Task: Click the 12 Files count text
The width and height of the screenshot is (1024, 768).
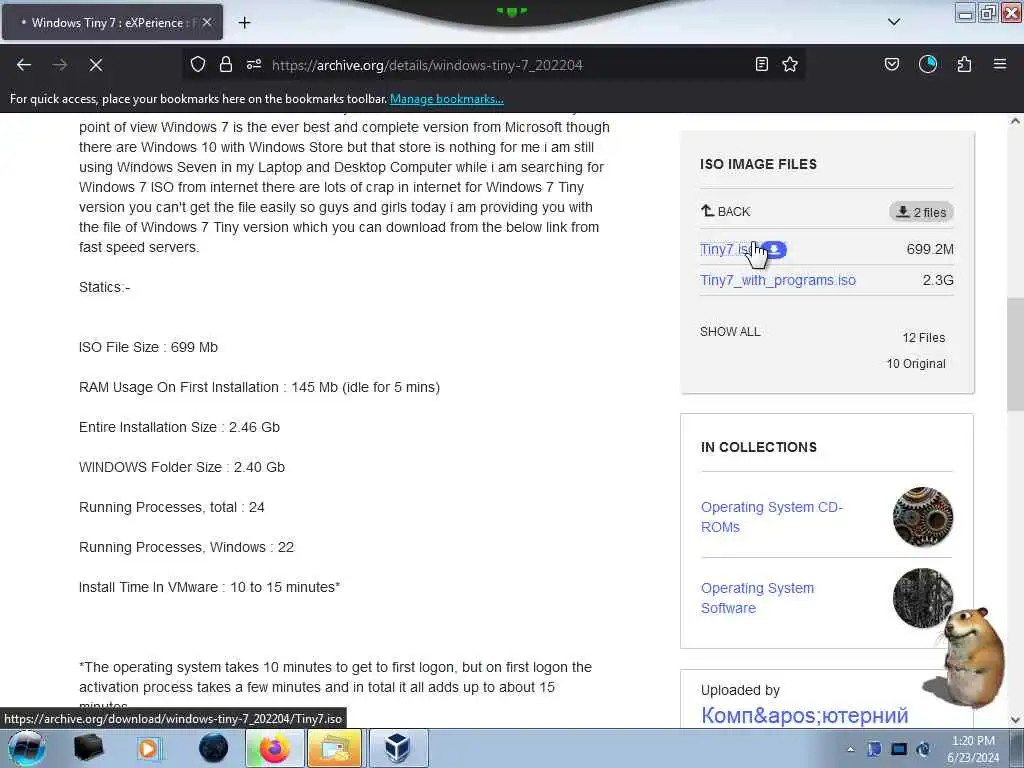Action: pos(923,338)
